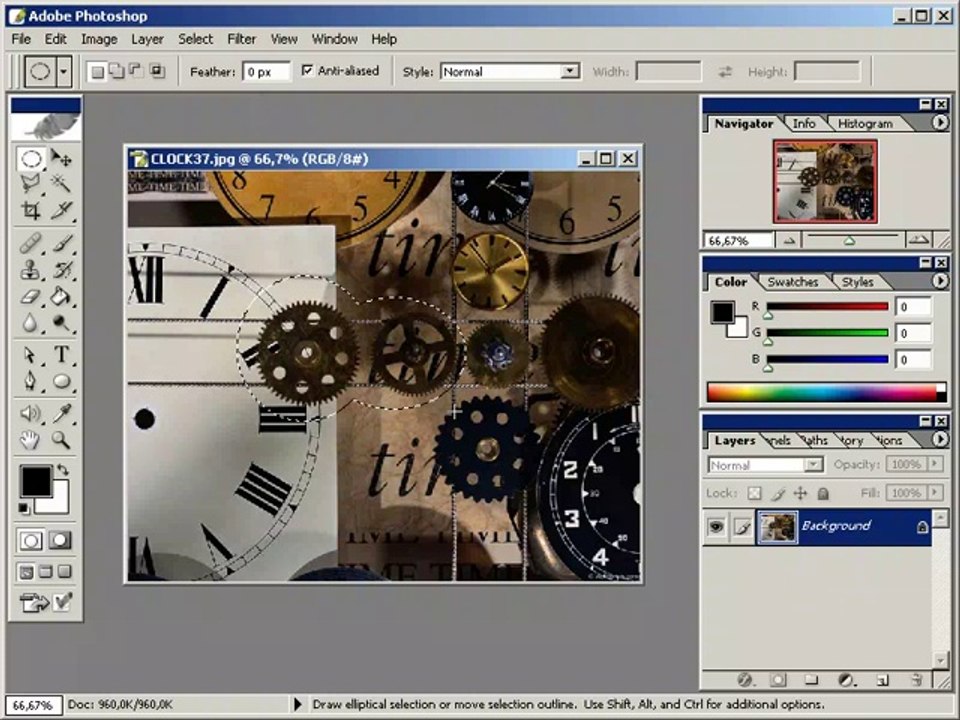Click Navigator zoom out button

click(789, 241)
